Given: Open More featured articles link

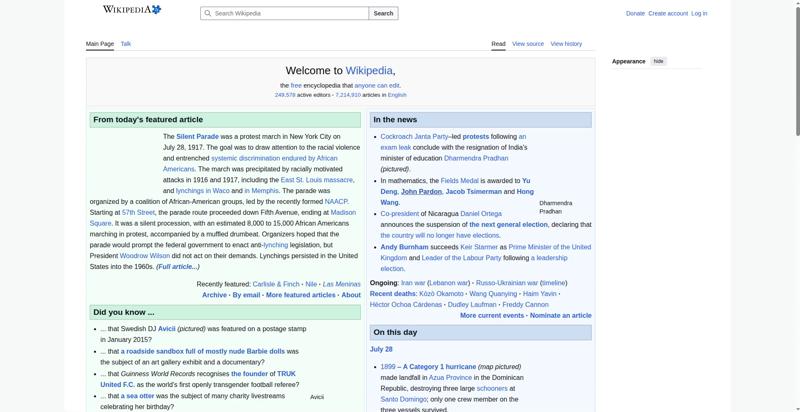Looking at the screenshot, I should point(301,295).
